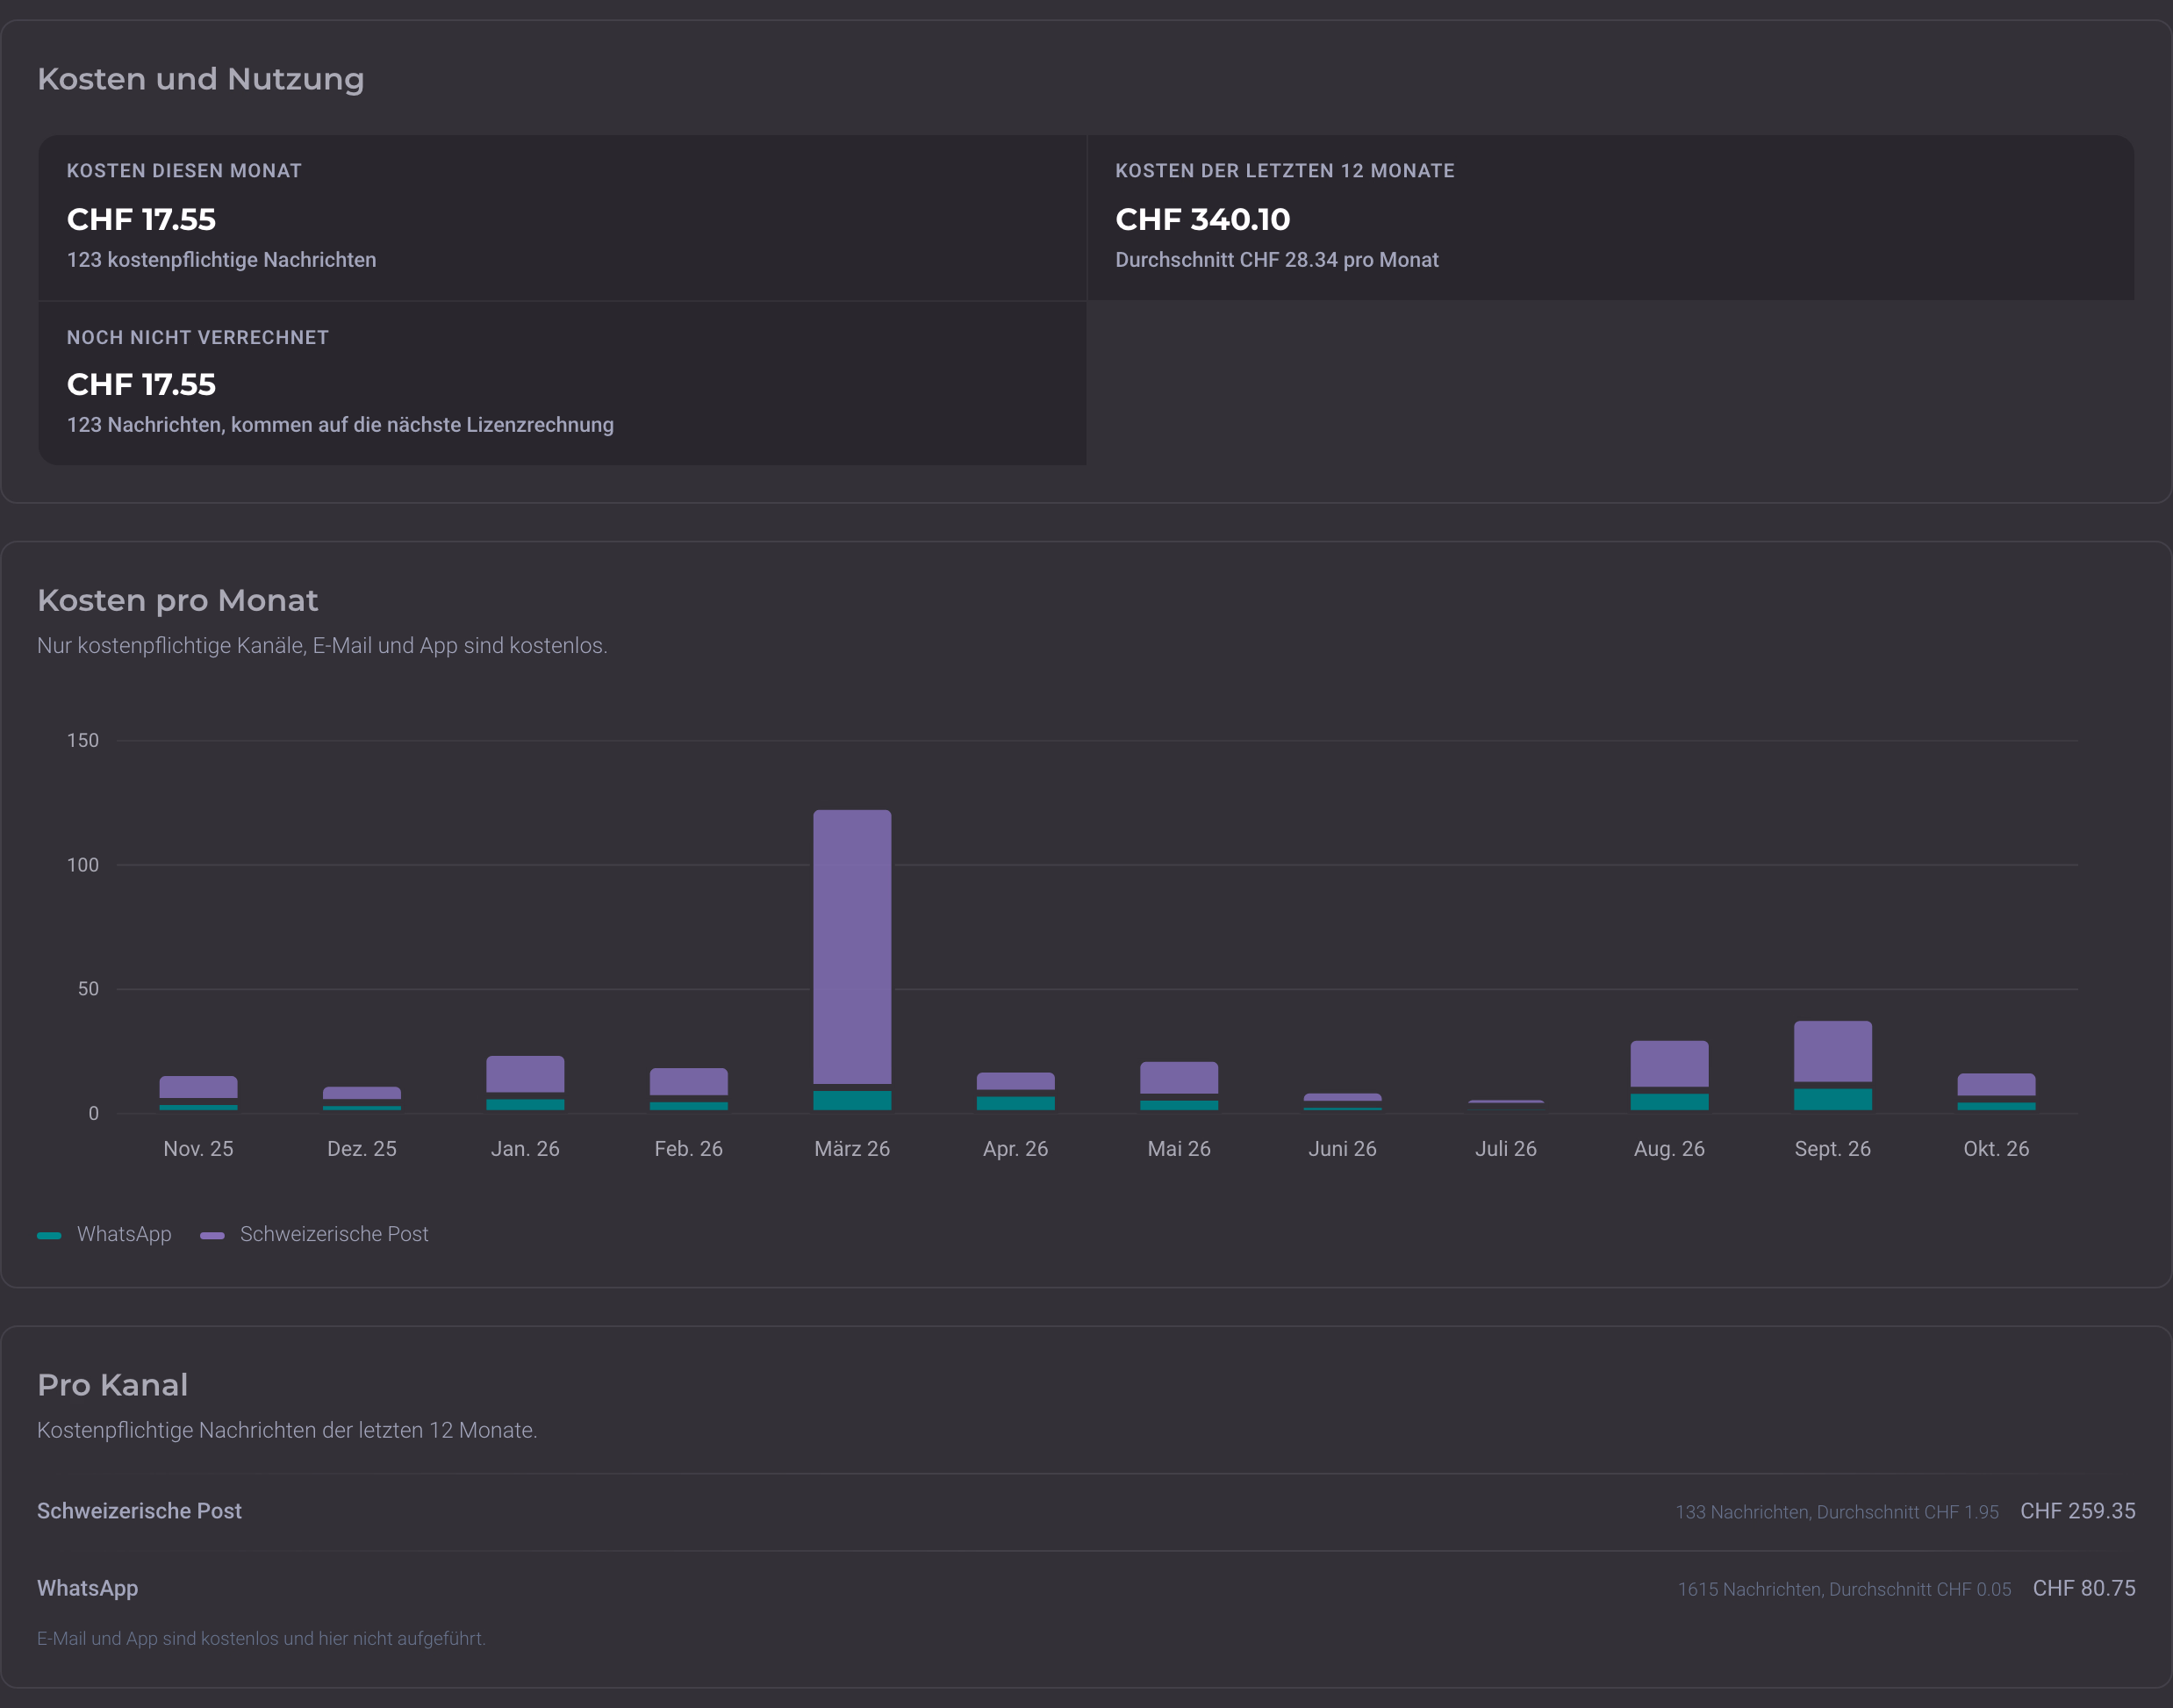Viewport: 2173px width, 1708px height.
Task: Toggle the WhatsApp legend entry
Action: [x=104, y=1234]
